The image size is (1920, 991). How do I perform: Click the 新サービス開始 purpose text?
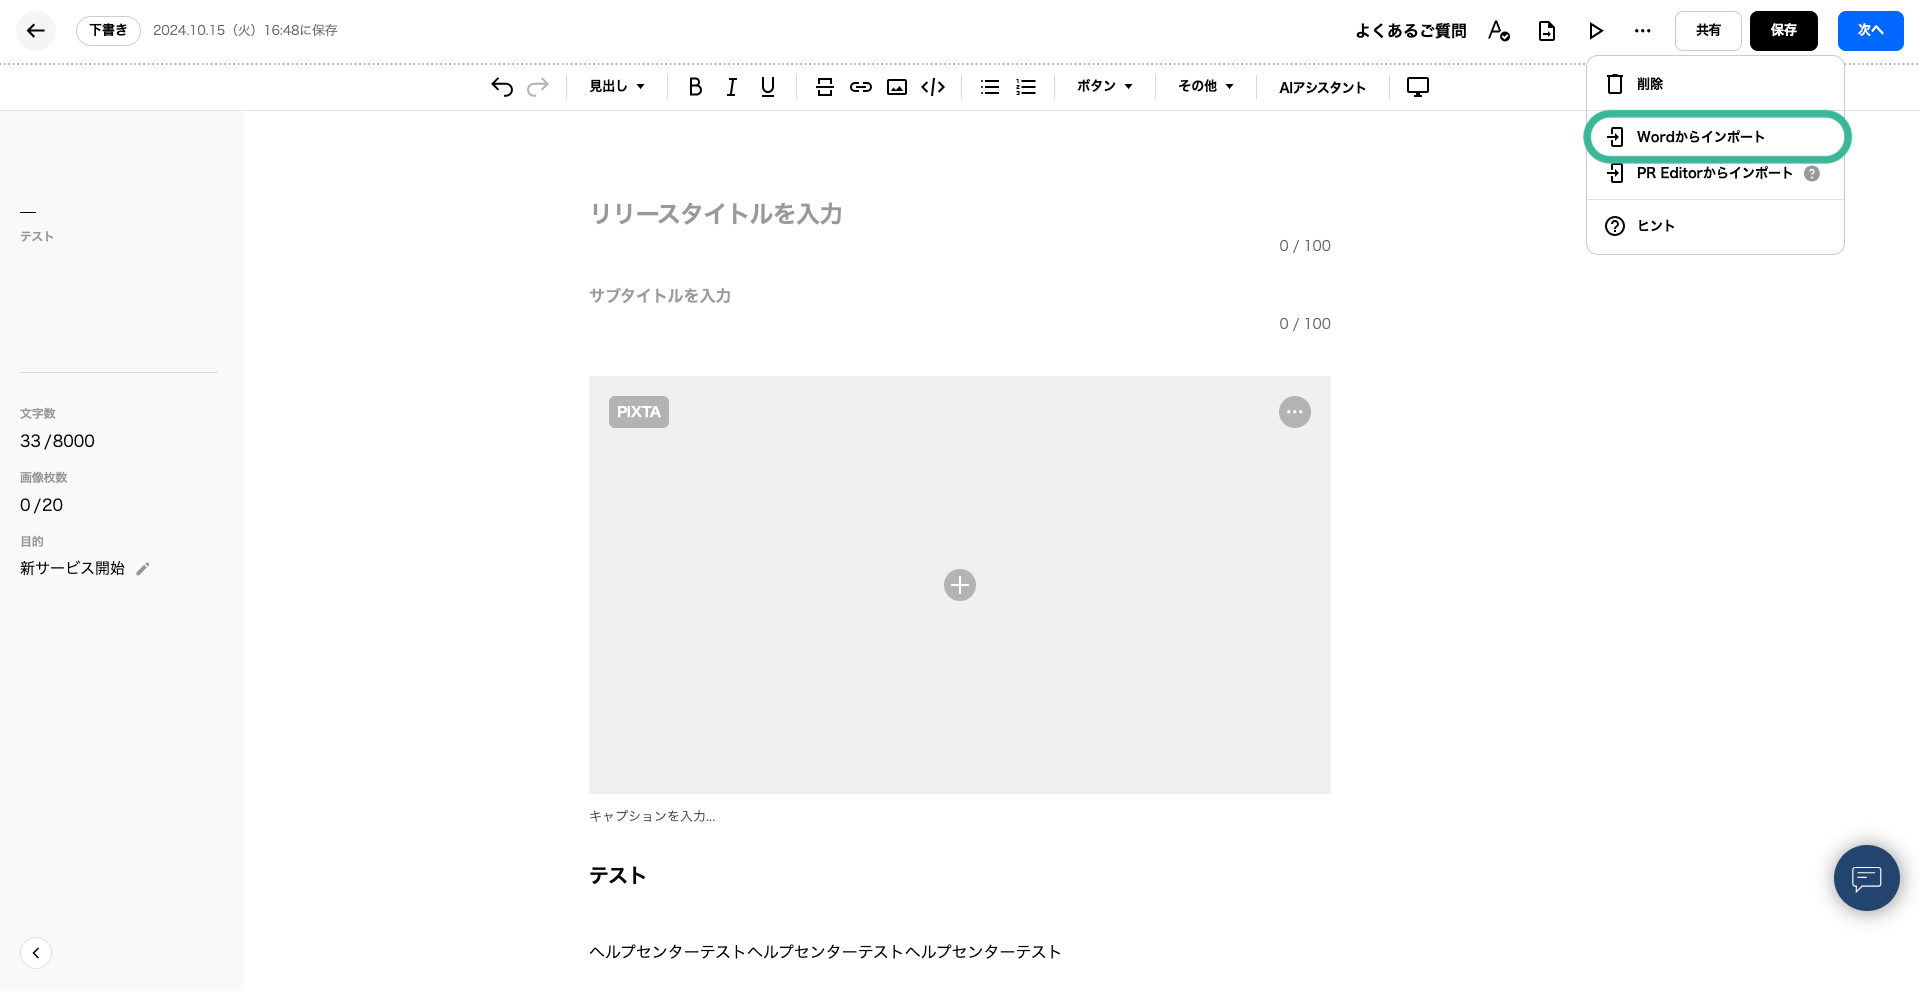72,568
